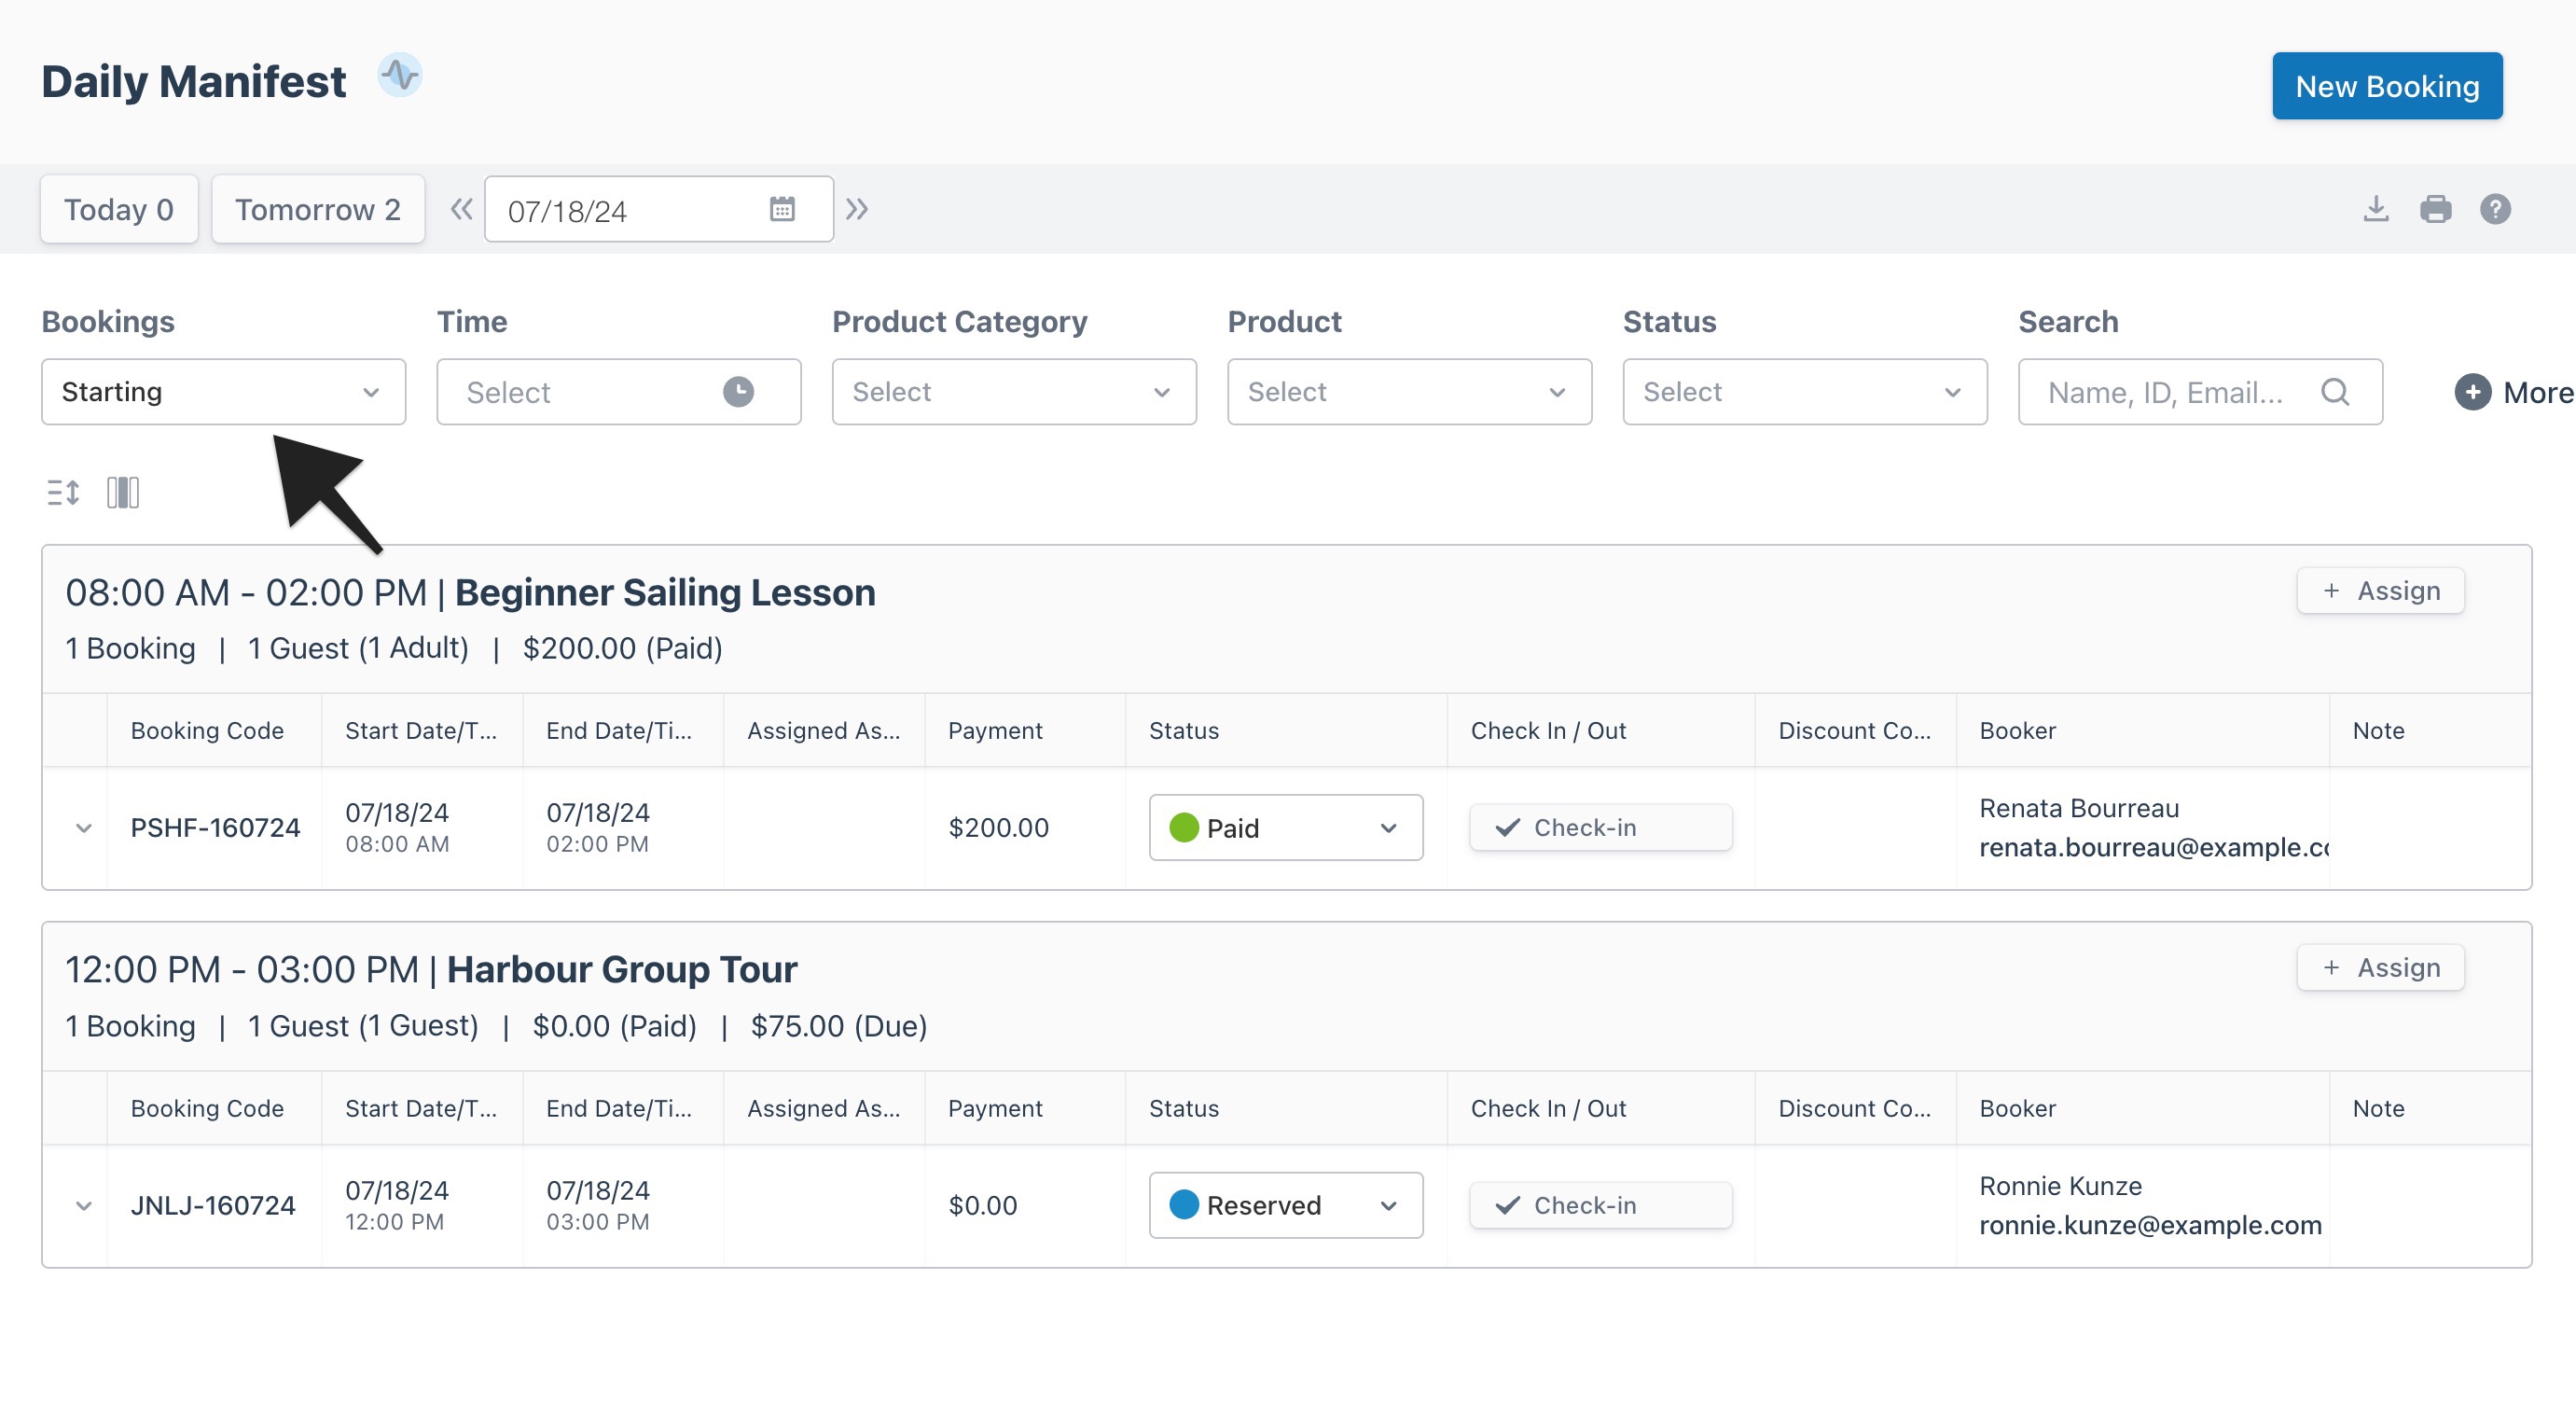Click booking code JNLJ-160724

click(x=213, y=1206)
